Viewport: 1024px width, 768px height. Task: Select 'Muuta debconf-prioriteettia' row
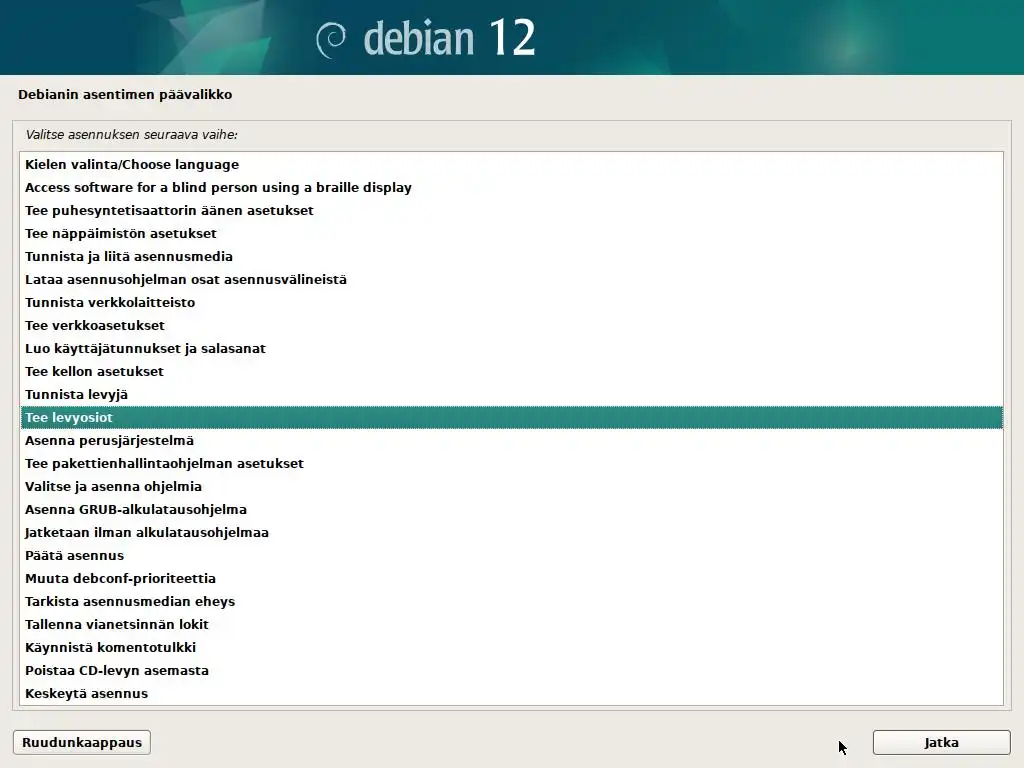[x=512, y=579]
